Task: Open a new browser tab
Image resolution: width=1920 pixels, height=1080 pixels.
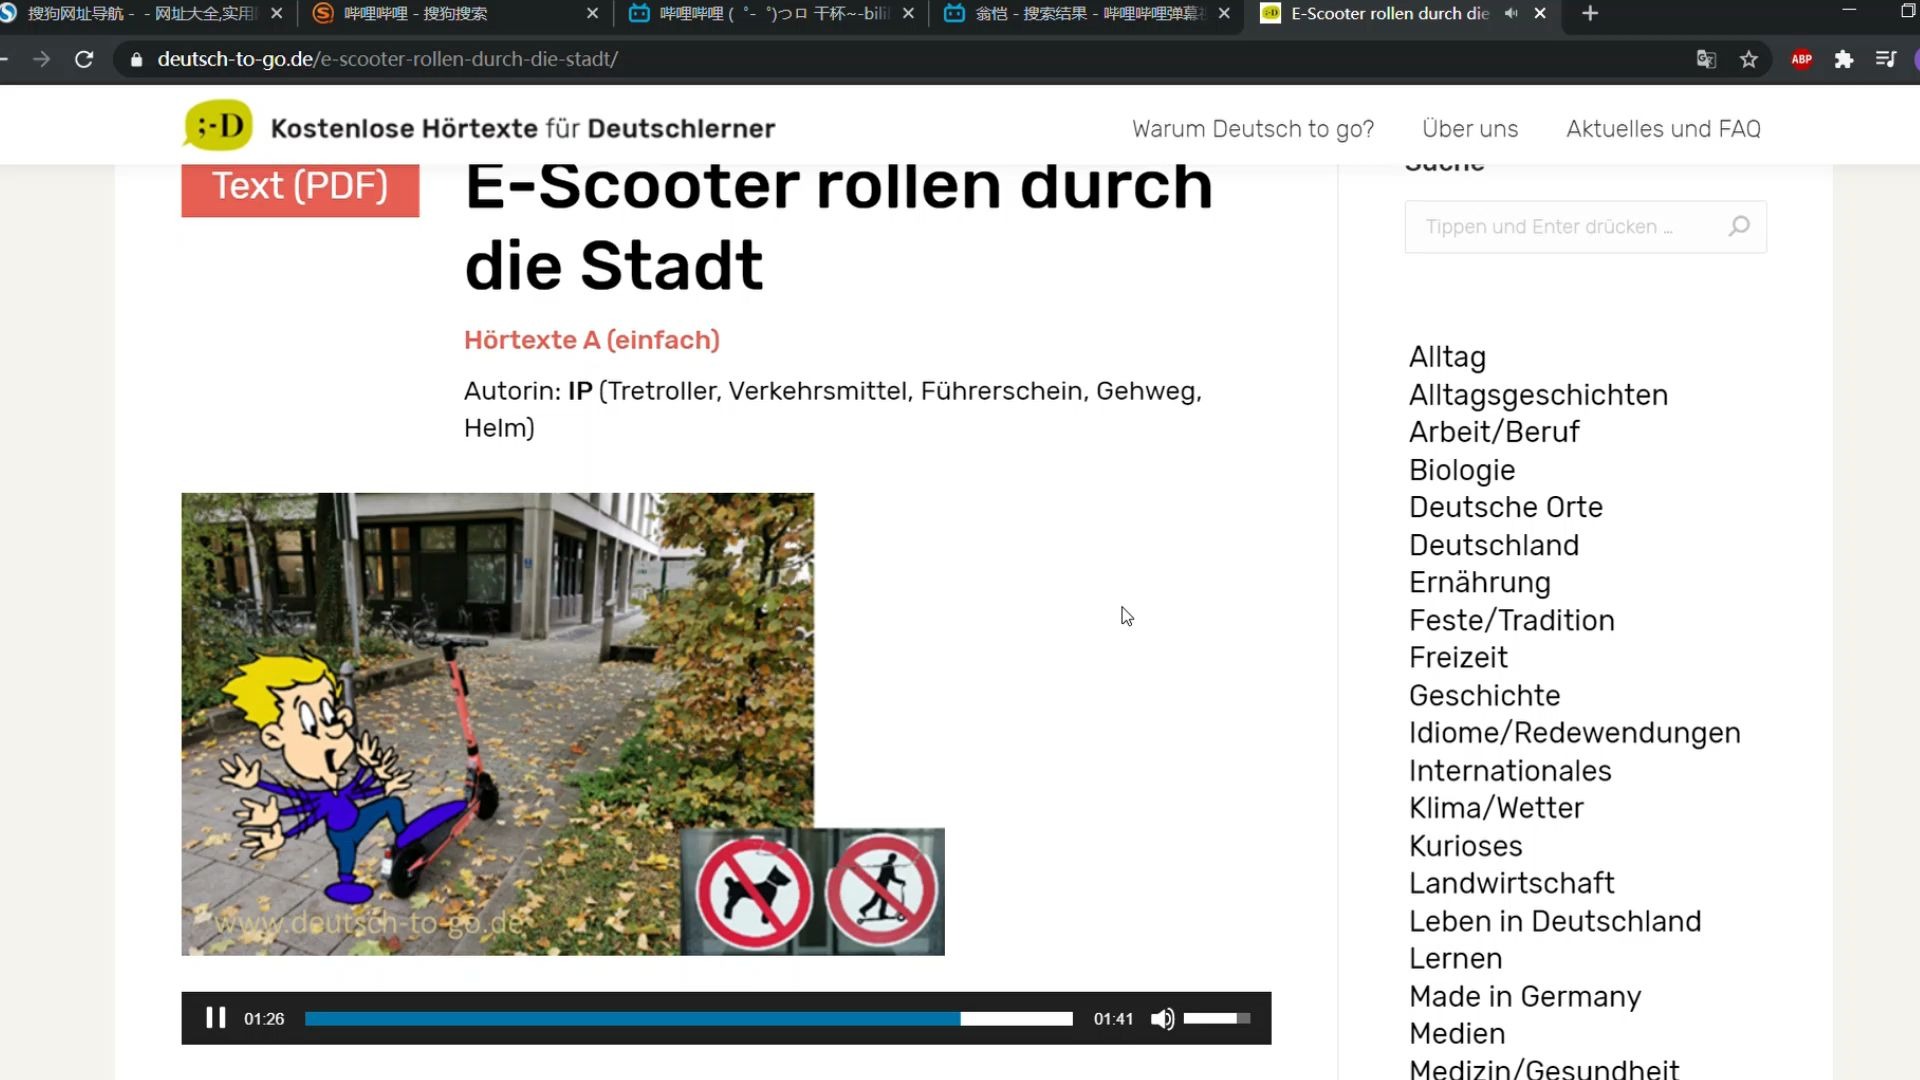Action: click(1590, 13)
